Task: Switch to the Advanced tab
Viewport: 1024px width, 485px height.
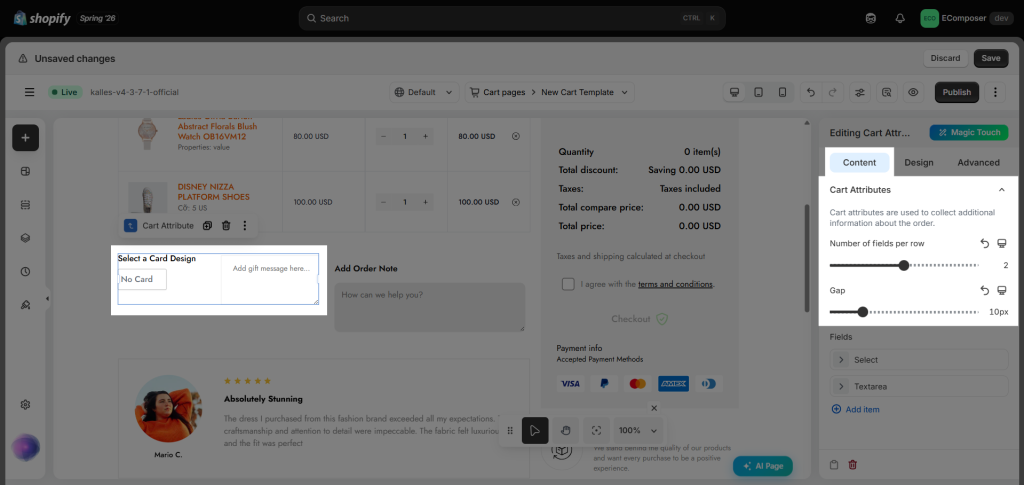Action: click(978, 163)
